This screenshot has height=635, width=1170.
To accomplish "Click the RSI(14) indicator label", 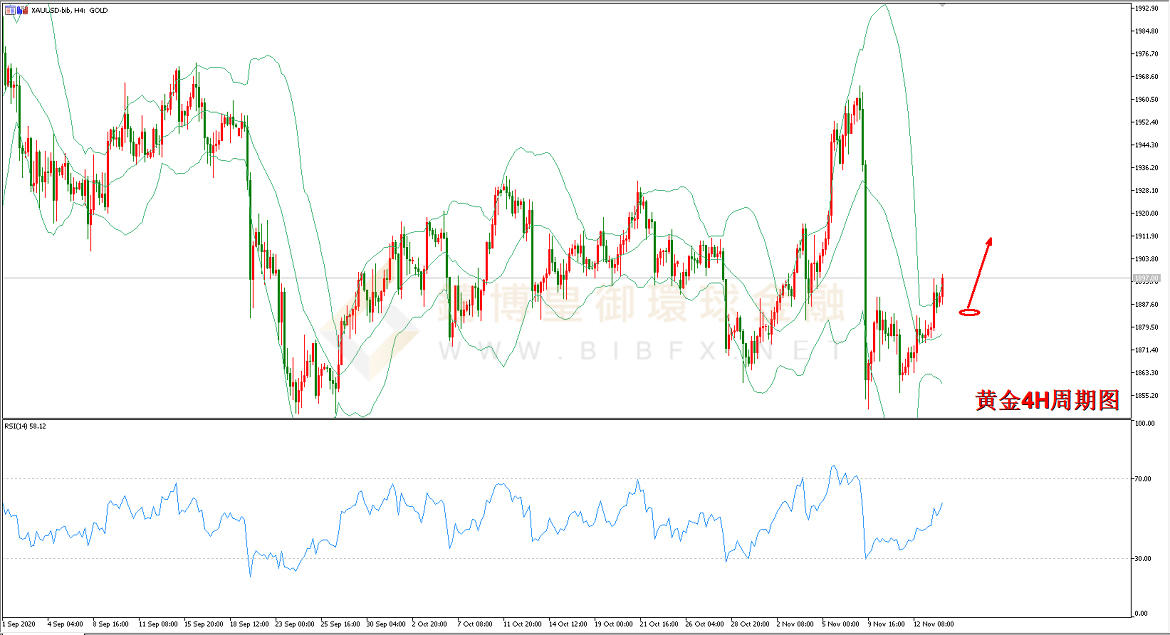I will click(25, 426).
